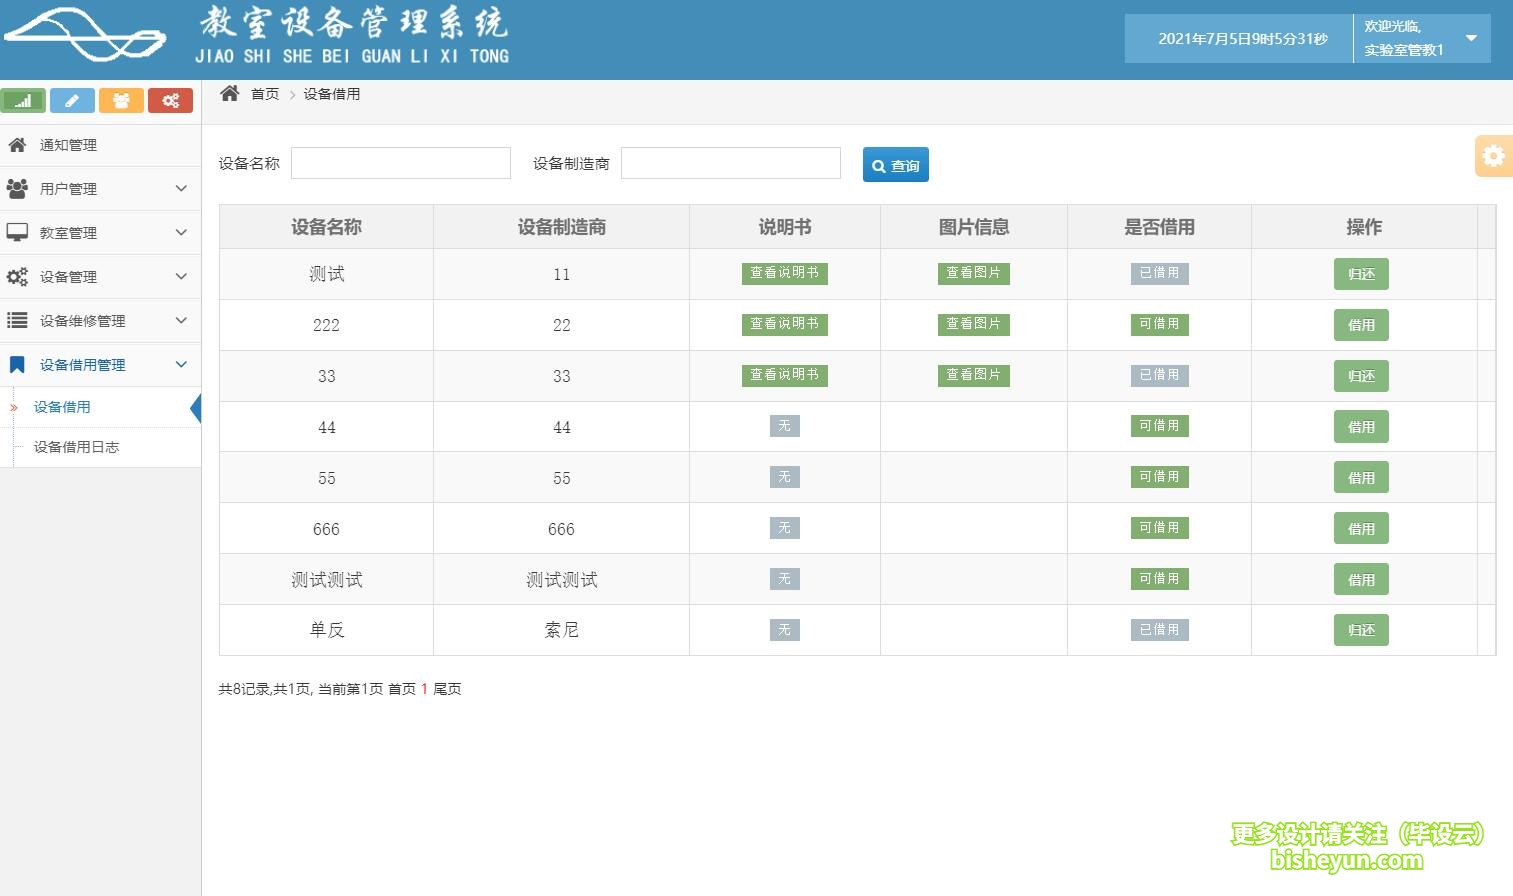Screen dimensions: 1513x896
Task: Toggle the 可借用 badge on the 222 row
Action: point(1159,324)
